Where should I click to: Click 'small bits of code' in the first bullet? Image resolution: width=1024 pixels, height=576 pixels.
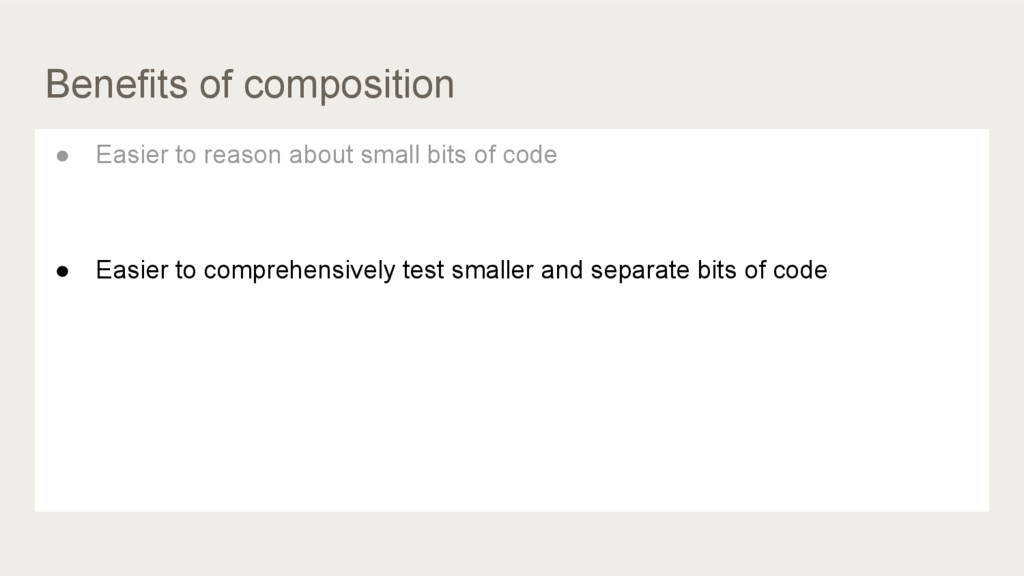pyautogui.click(x=458, y=155)
